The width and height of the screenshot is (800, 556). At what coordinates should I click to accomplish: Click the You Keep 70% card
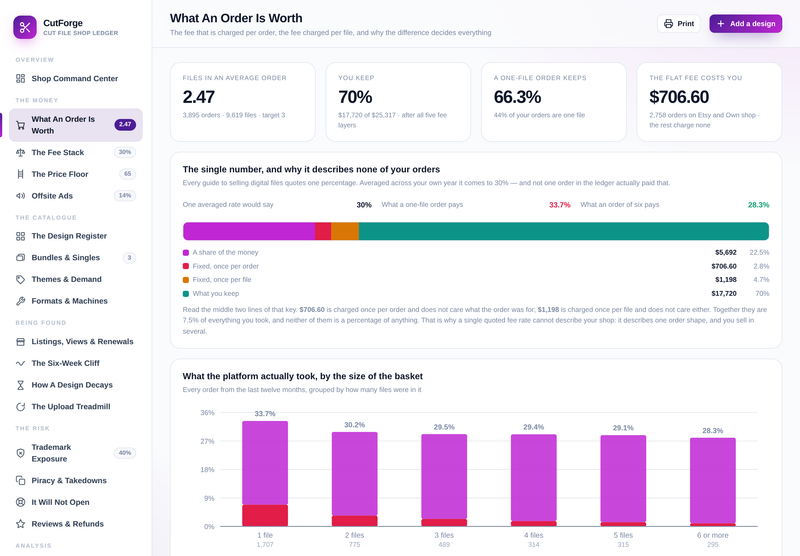[398, 102]
